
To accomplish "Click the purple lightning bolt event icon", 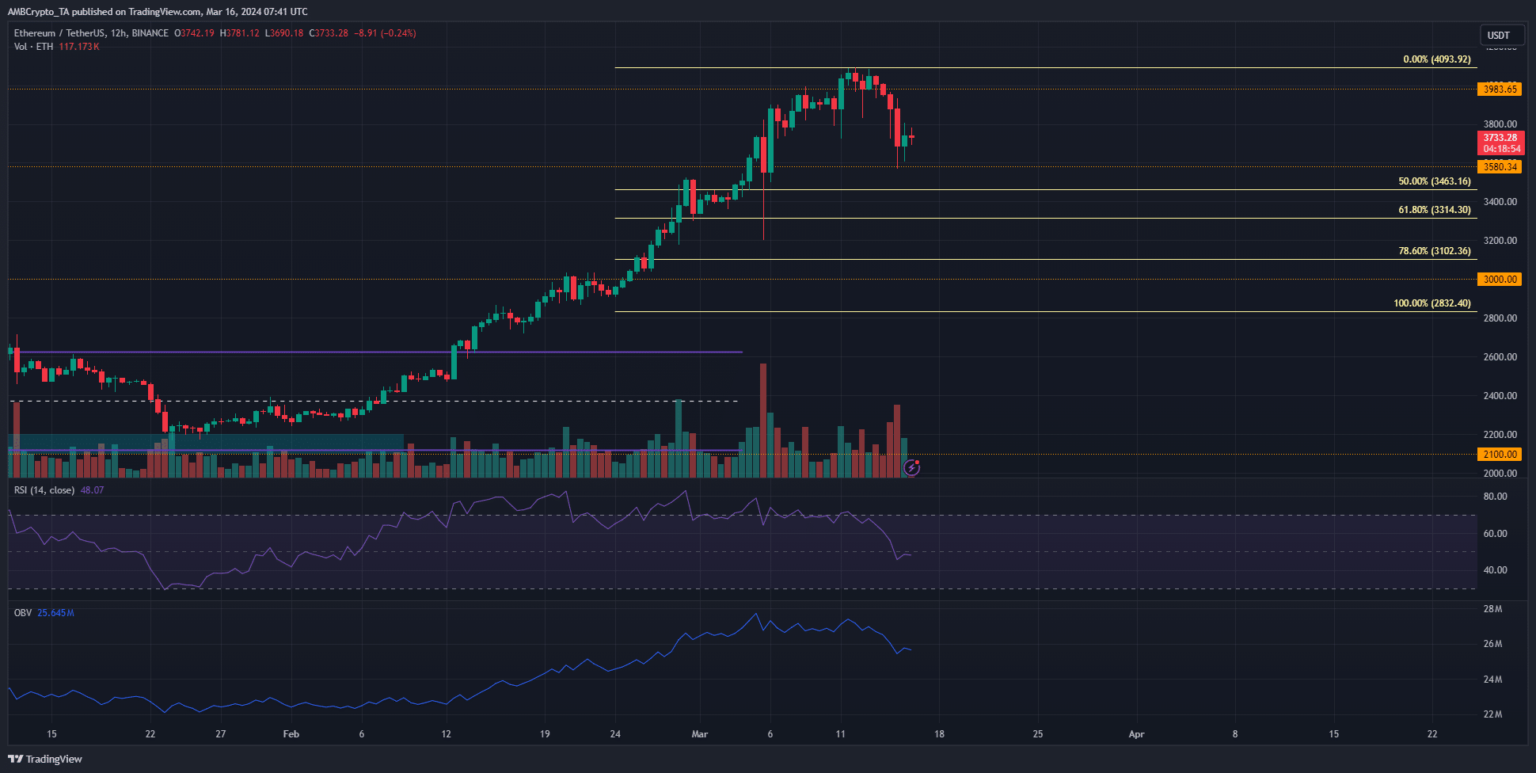I will [x=911, y=466].
